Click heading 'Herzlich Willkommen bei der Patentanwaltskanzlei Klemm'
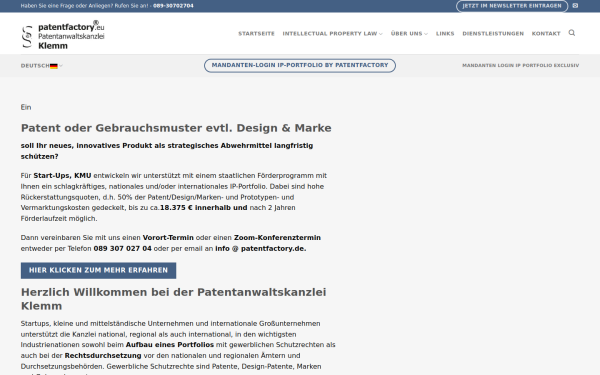 [x=173, y=299]
